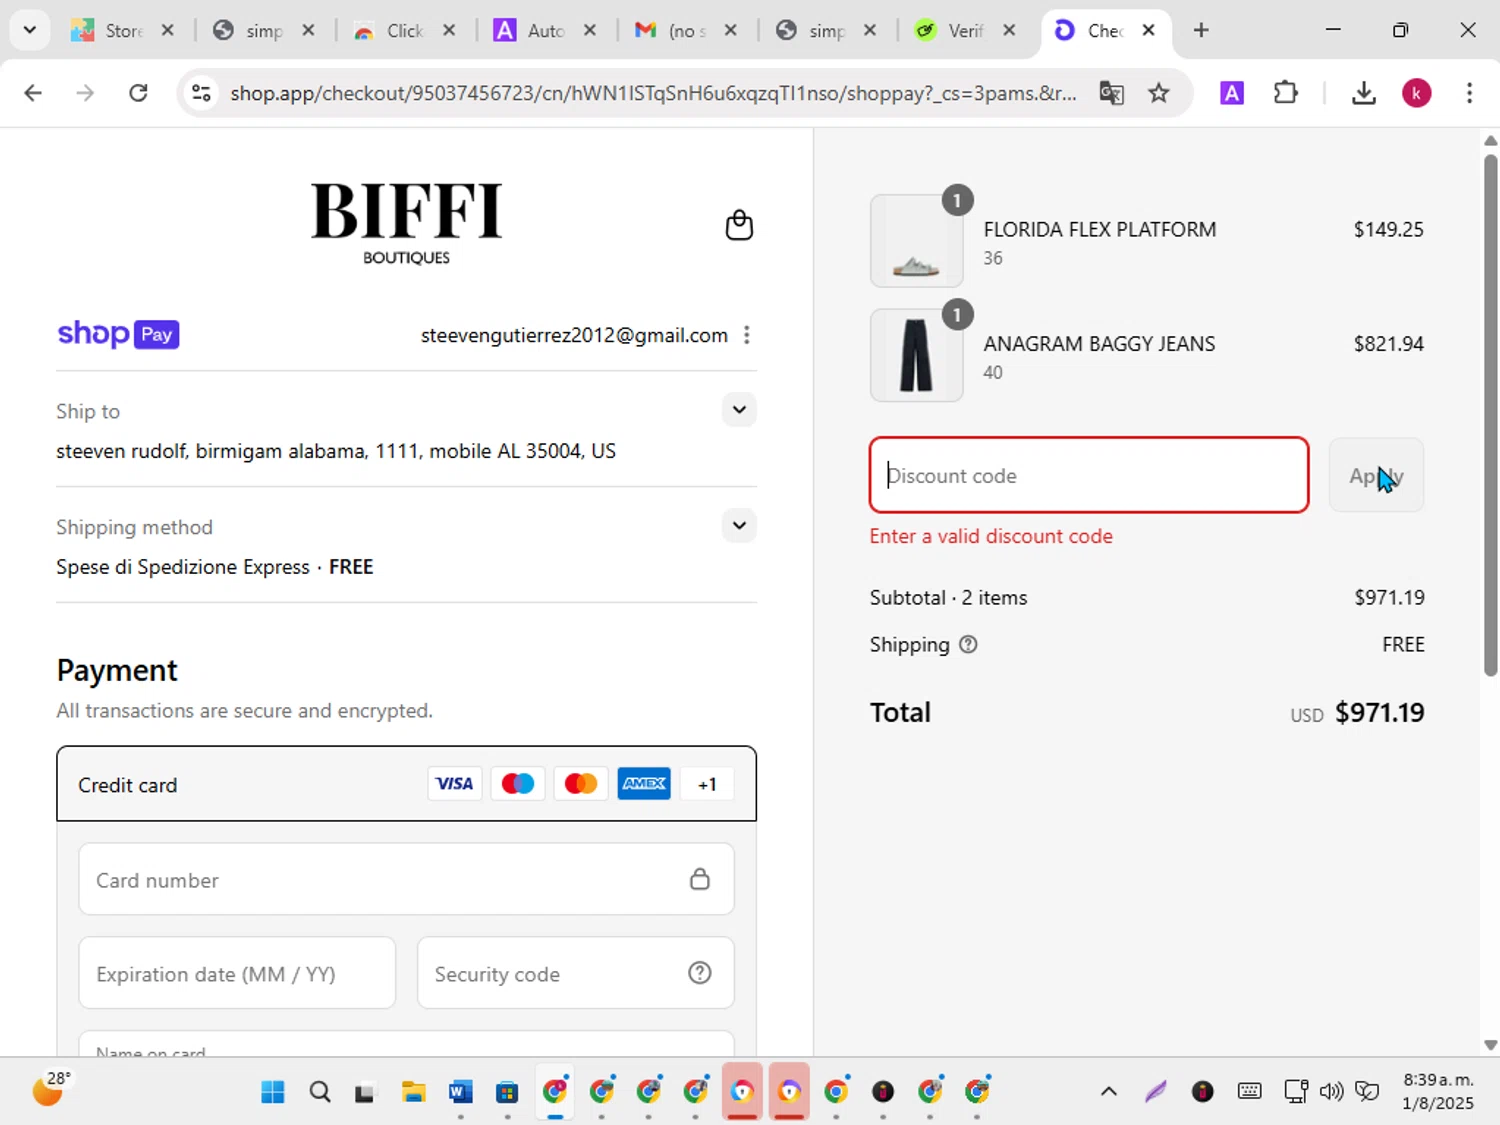Focus the Card number field
Image resolution: width=1500 pixels, height=1125 pixels.
pyautogui.click(x=406, y=879)
